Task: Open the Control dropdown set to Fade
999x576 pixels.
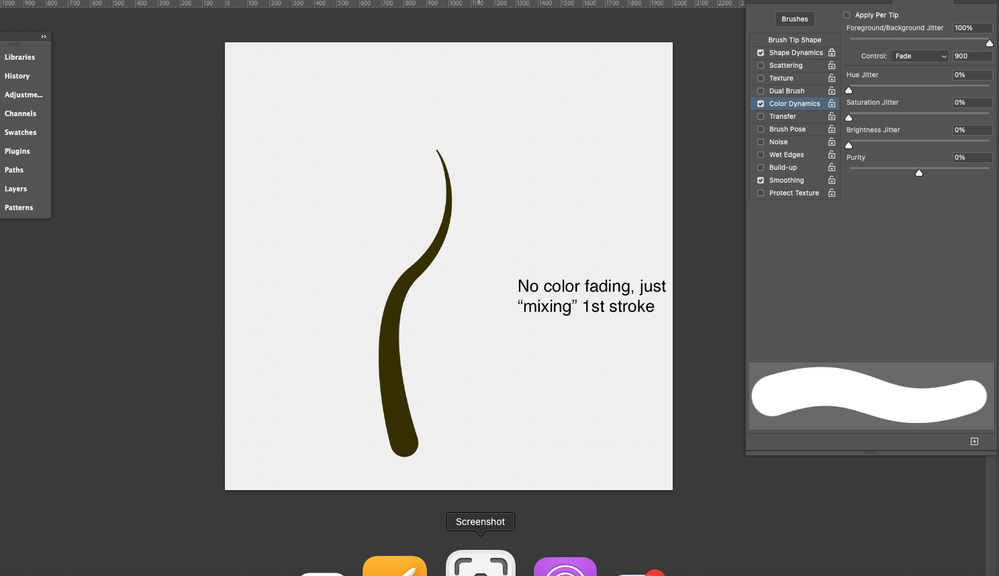Action: (919, 56)
